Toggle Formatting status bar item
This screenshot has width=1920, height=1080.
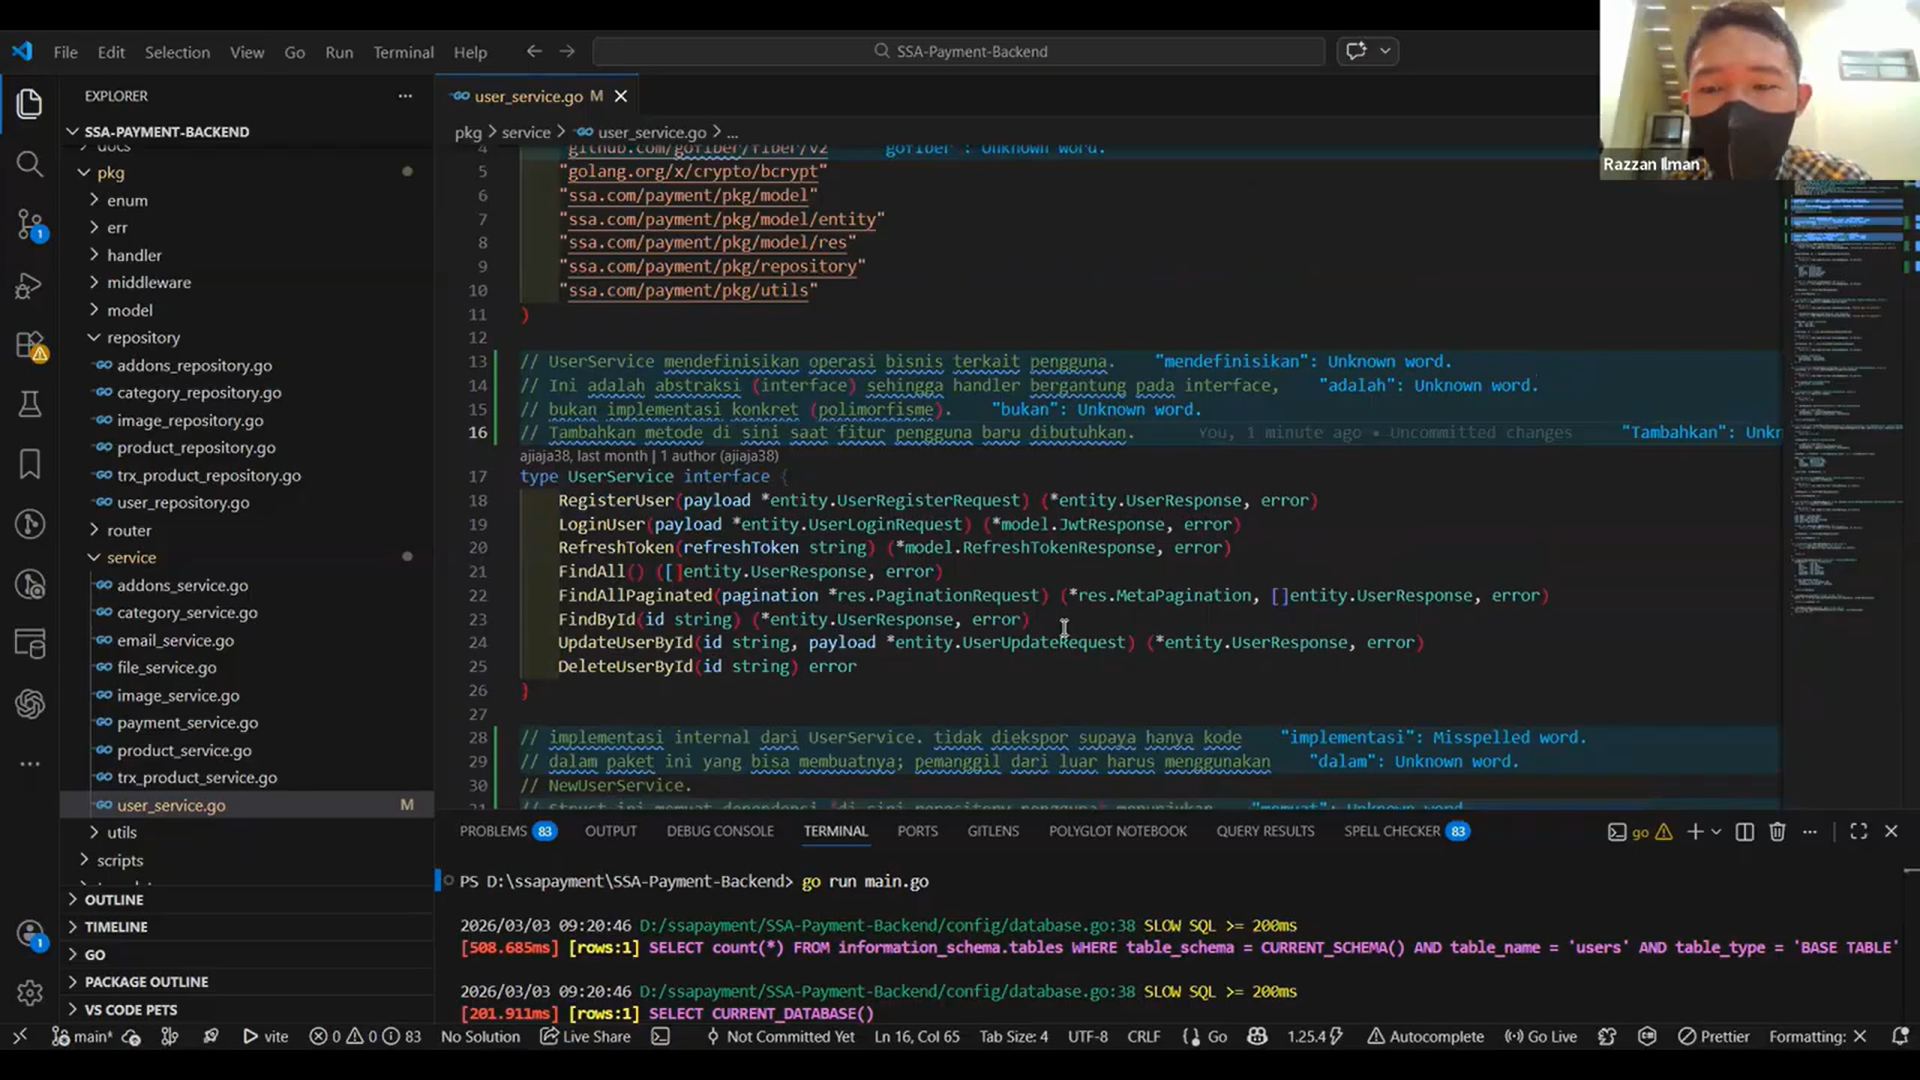(1817, 1037)
